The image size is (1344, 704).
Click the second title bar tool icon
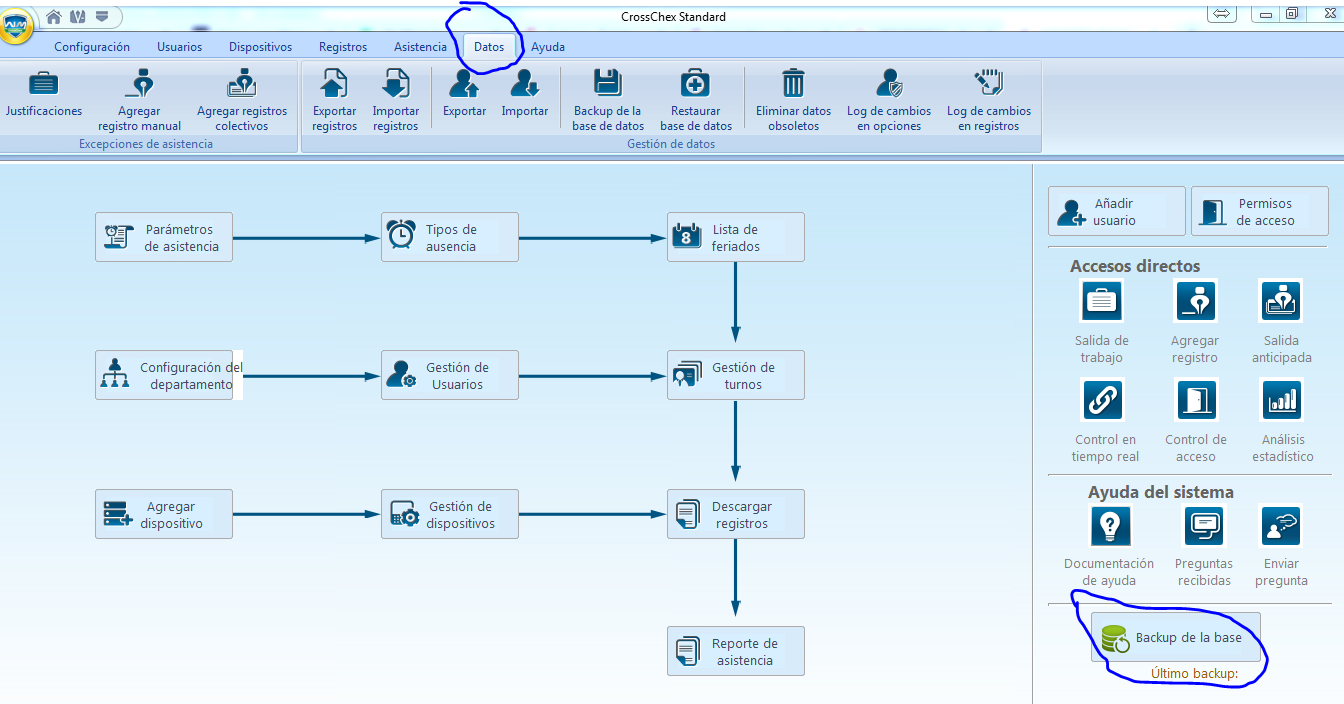pos(78,16)
